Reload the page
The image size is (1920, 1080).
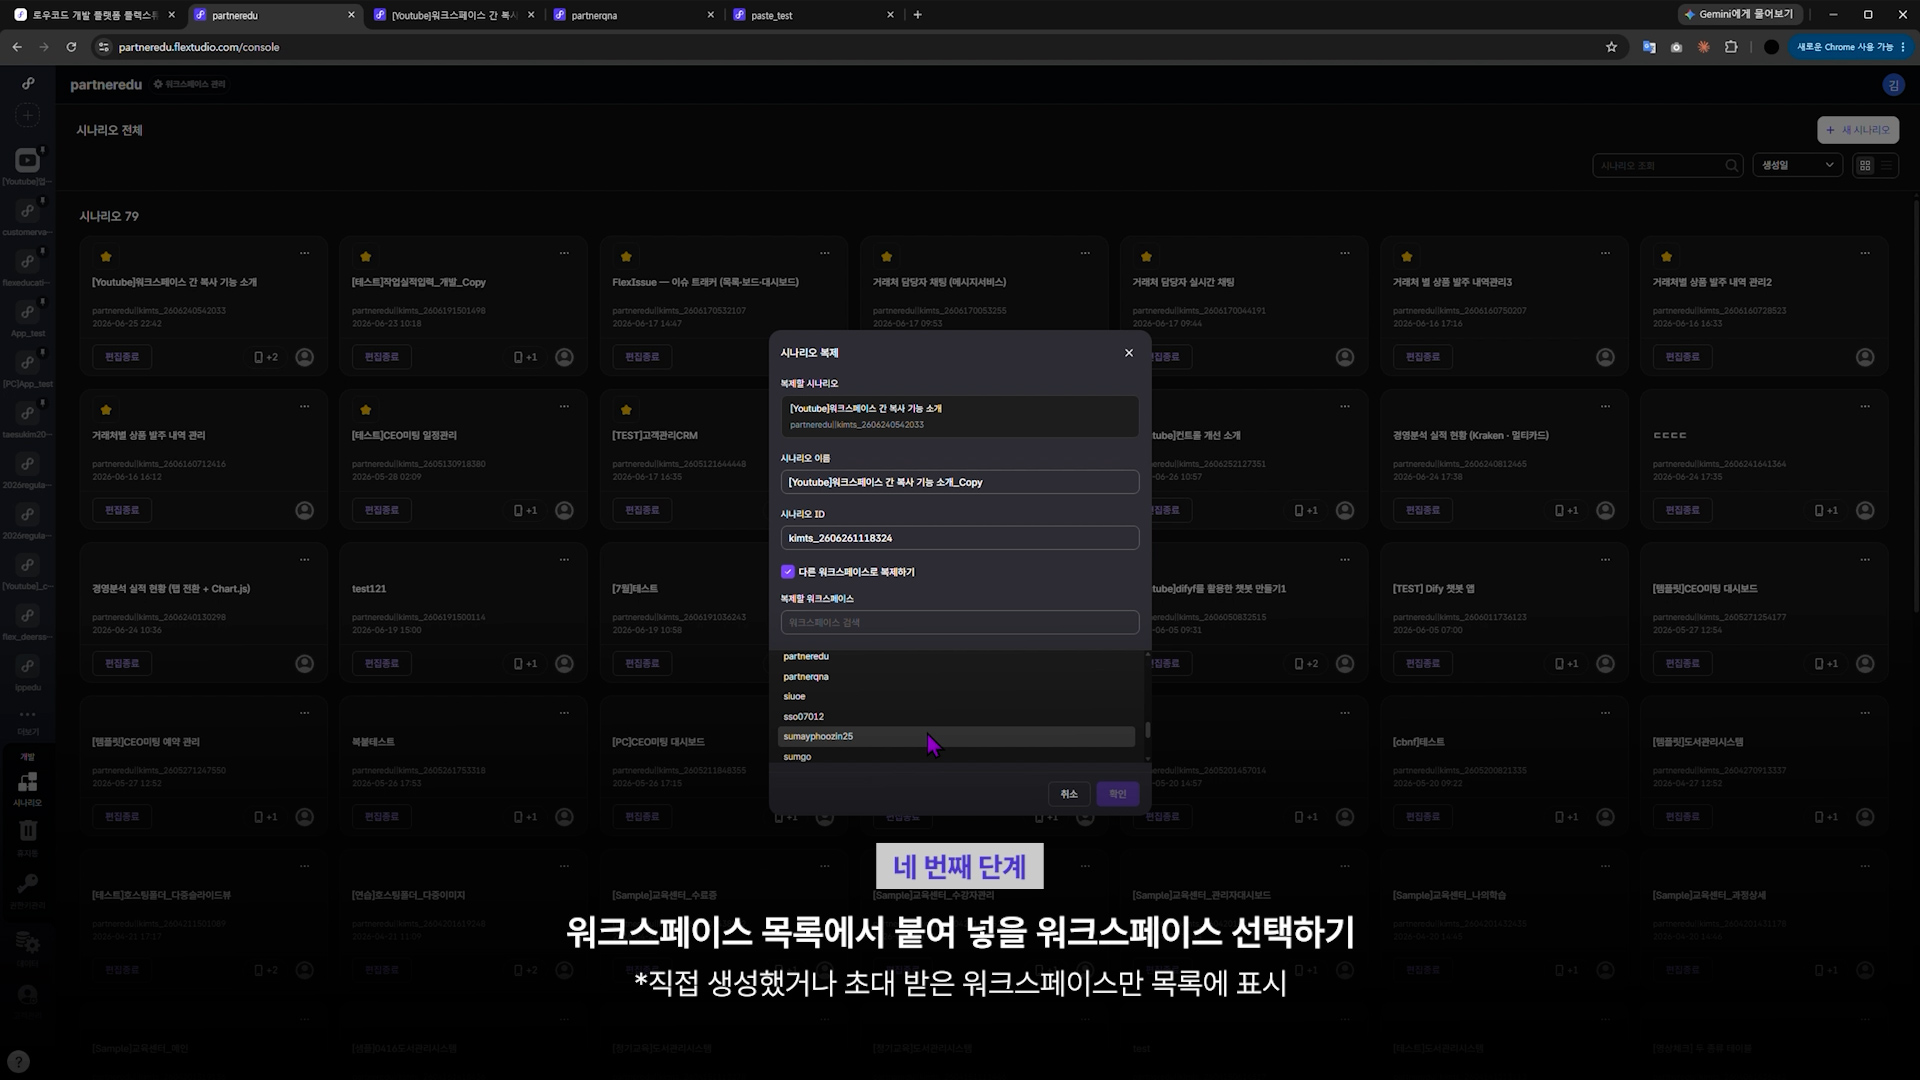(x=71, y=47)
